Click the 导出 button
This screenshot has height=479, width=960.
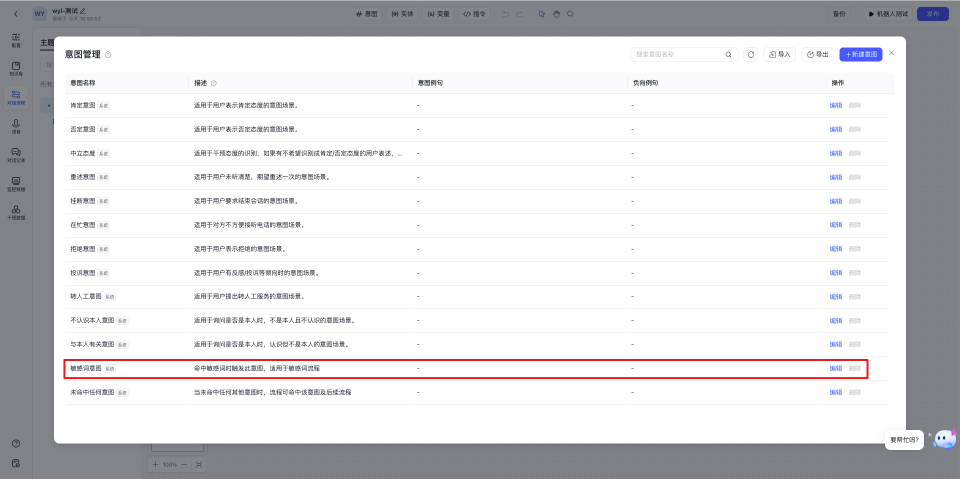tap(817, 54)
